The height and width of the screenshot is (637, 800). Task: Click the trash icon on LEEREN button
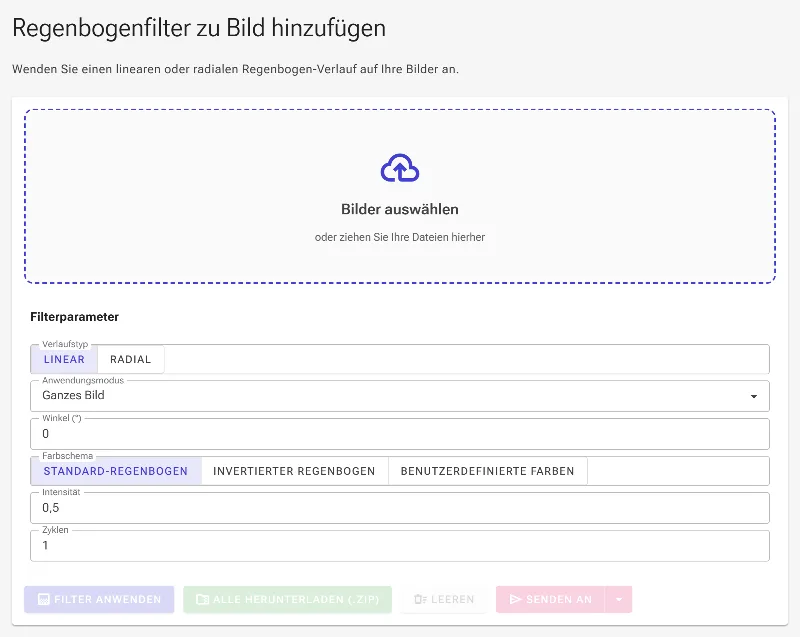420,599
